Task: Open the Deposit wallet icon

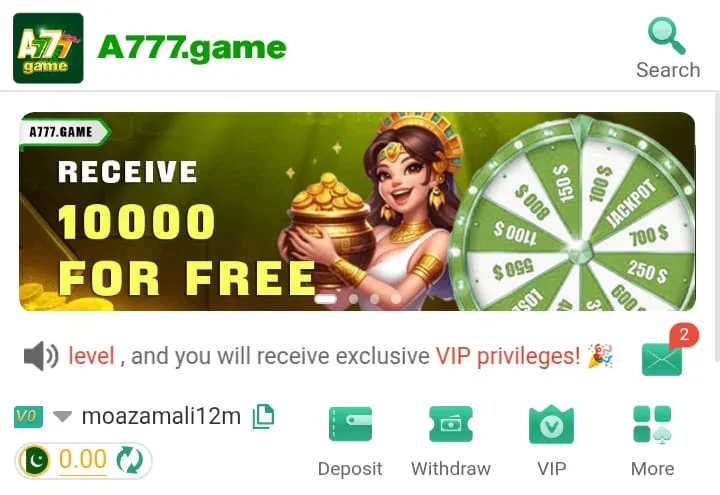Action: (350, 424)
